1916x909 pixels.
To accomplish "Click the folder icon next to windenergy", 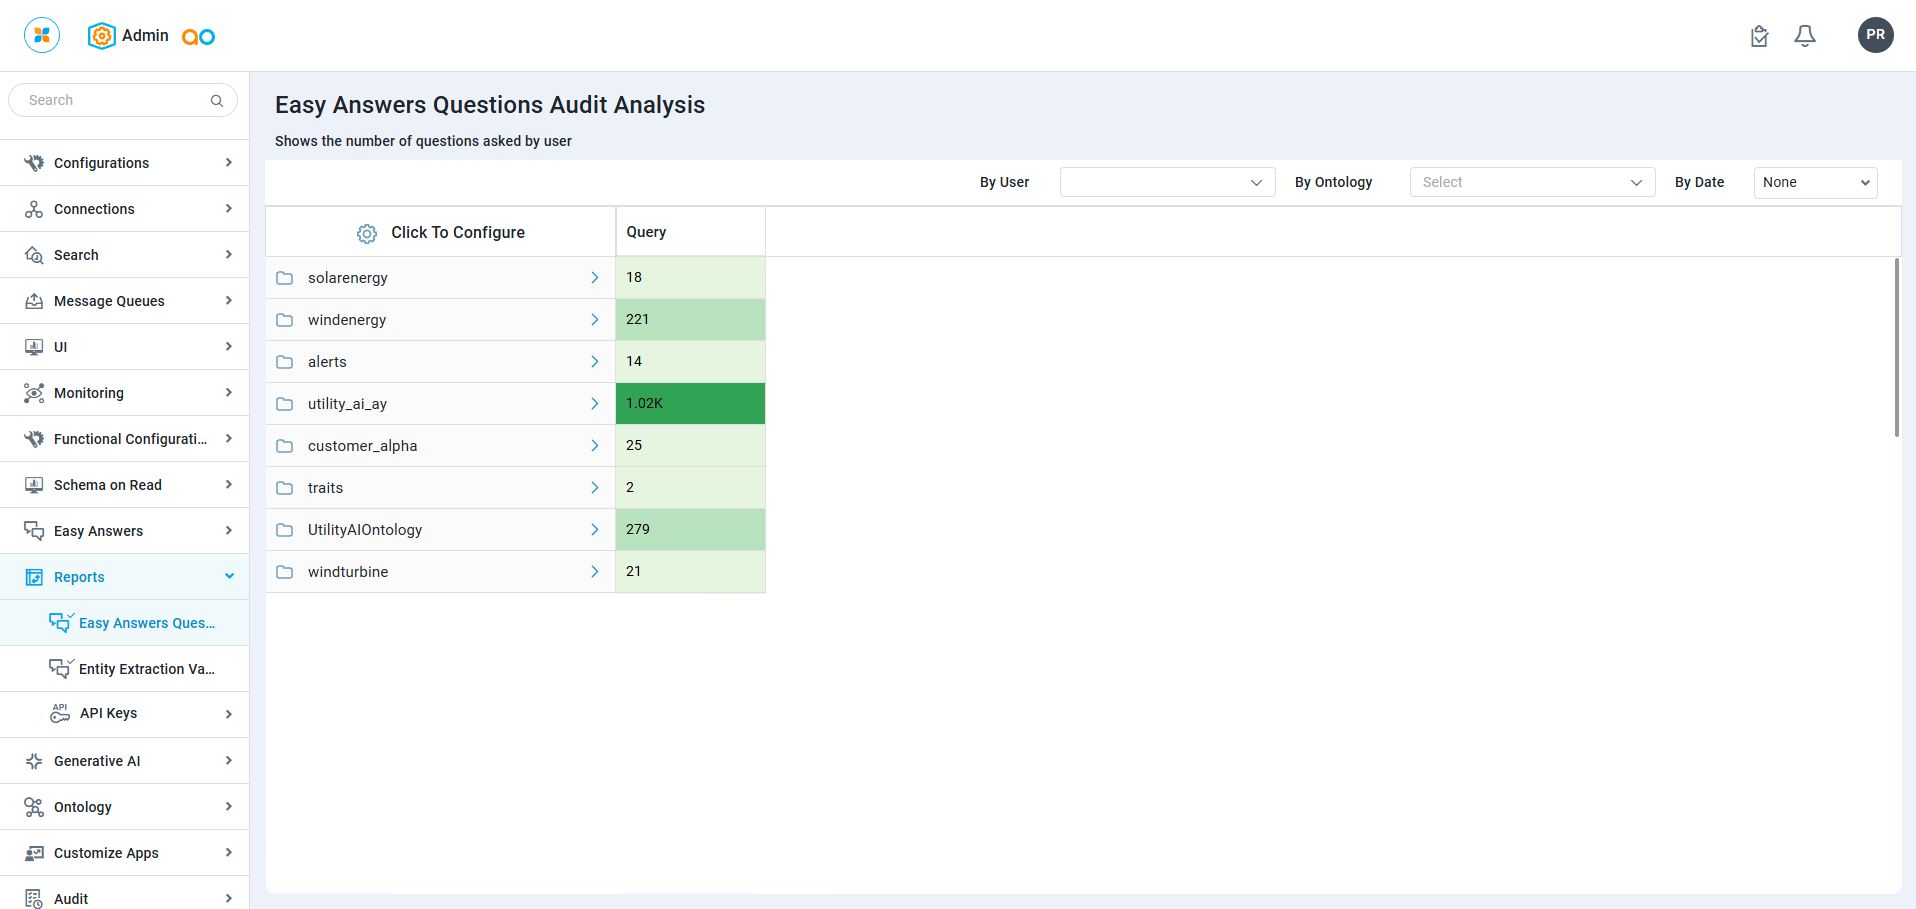I will 285,320.
